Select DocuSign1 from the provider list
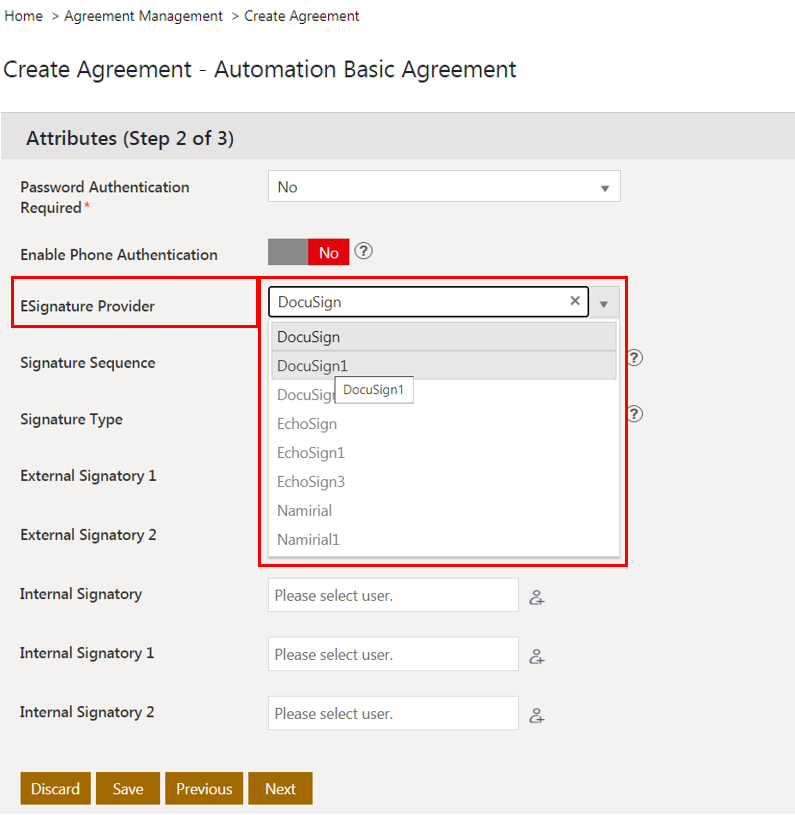 coord(312,366)
